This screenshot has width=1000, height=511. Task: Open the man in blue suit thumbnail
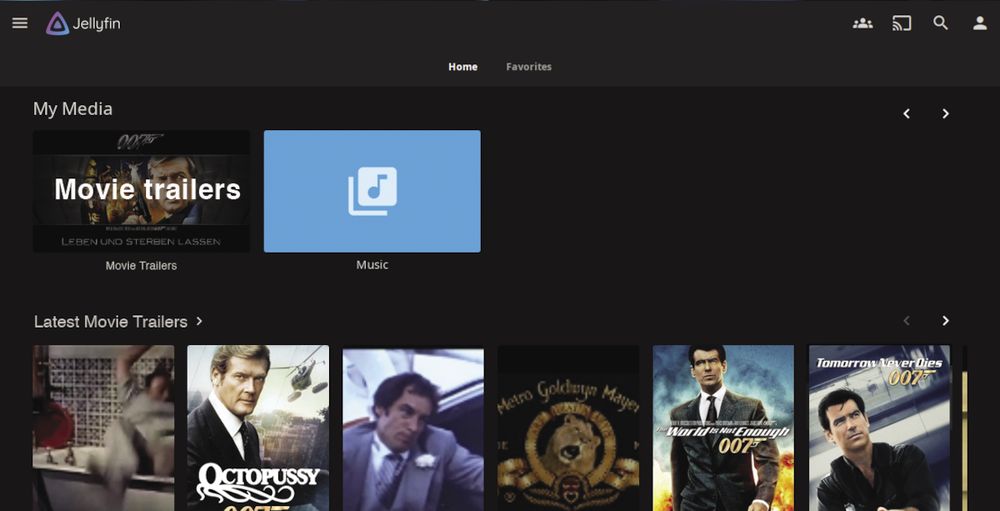pos(413,428)
